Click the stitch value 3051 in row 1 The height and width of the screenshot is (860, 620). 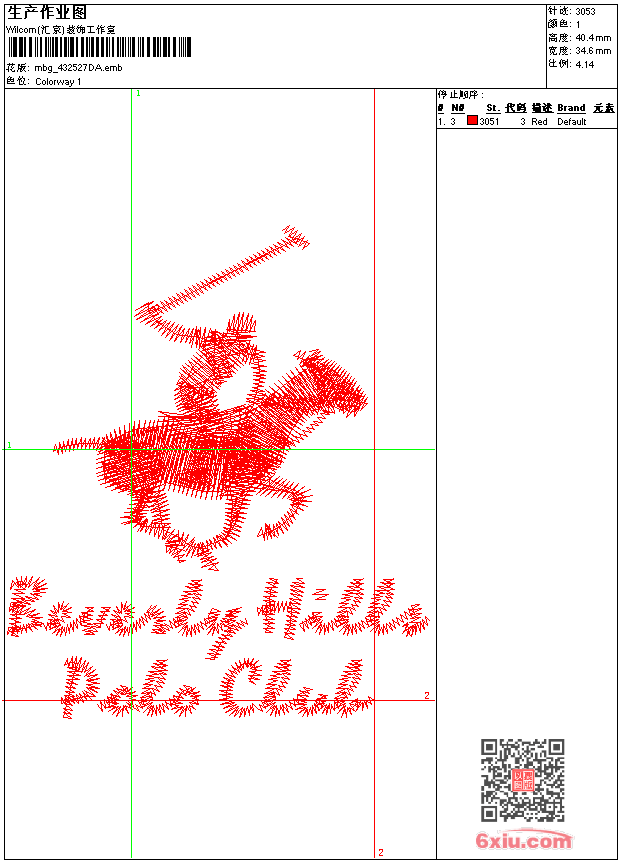tap(489, 122)
